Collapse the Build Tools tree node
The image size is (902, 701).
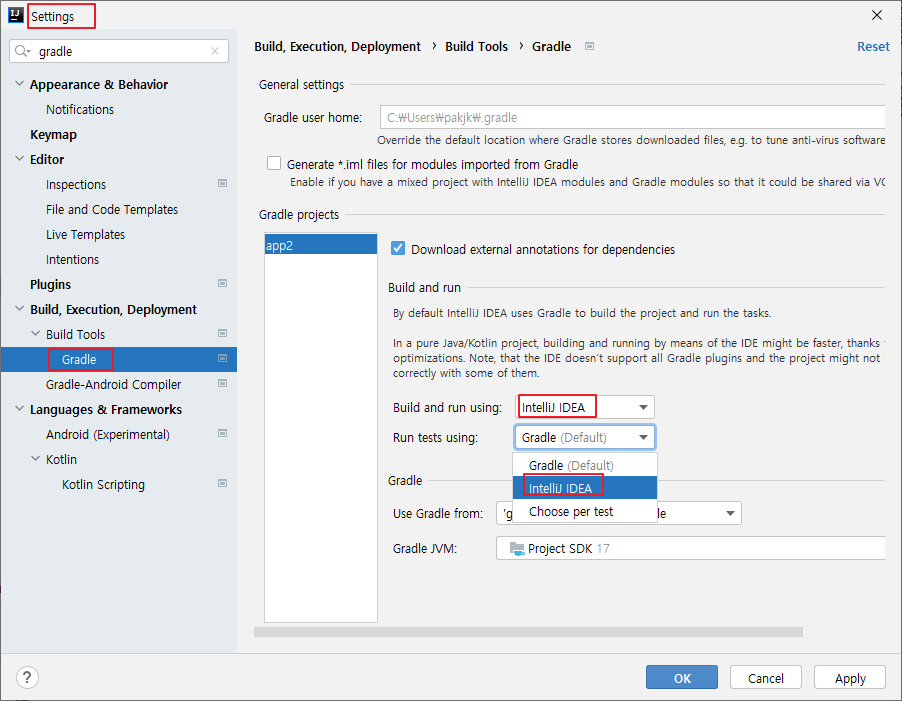pyautogui.click(x=35, y=334)
